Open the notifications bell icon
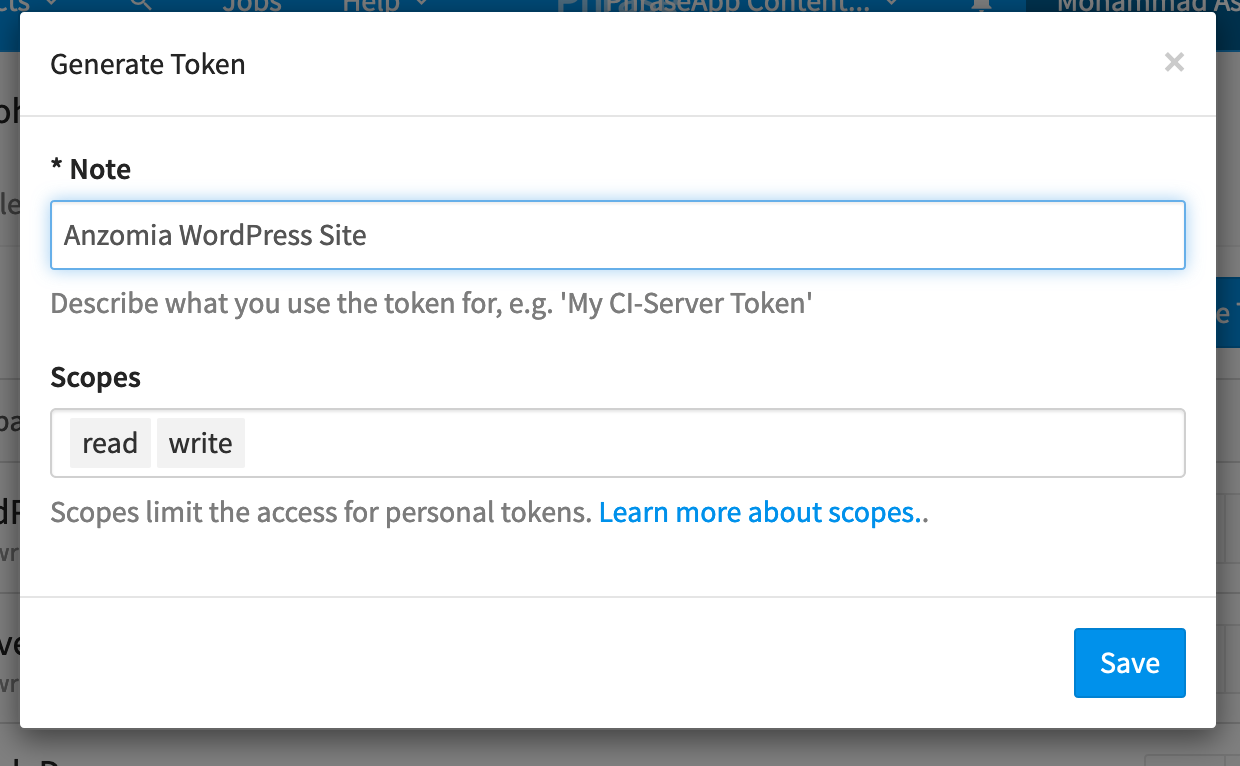1240x766 pixels. 982,6
